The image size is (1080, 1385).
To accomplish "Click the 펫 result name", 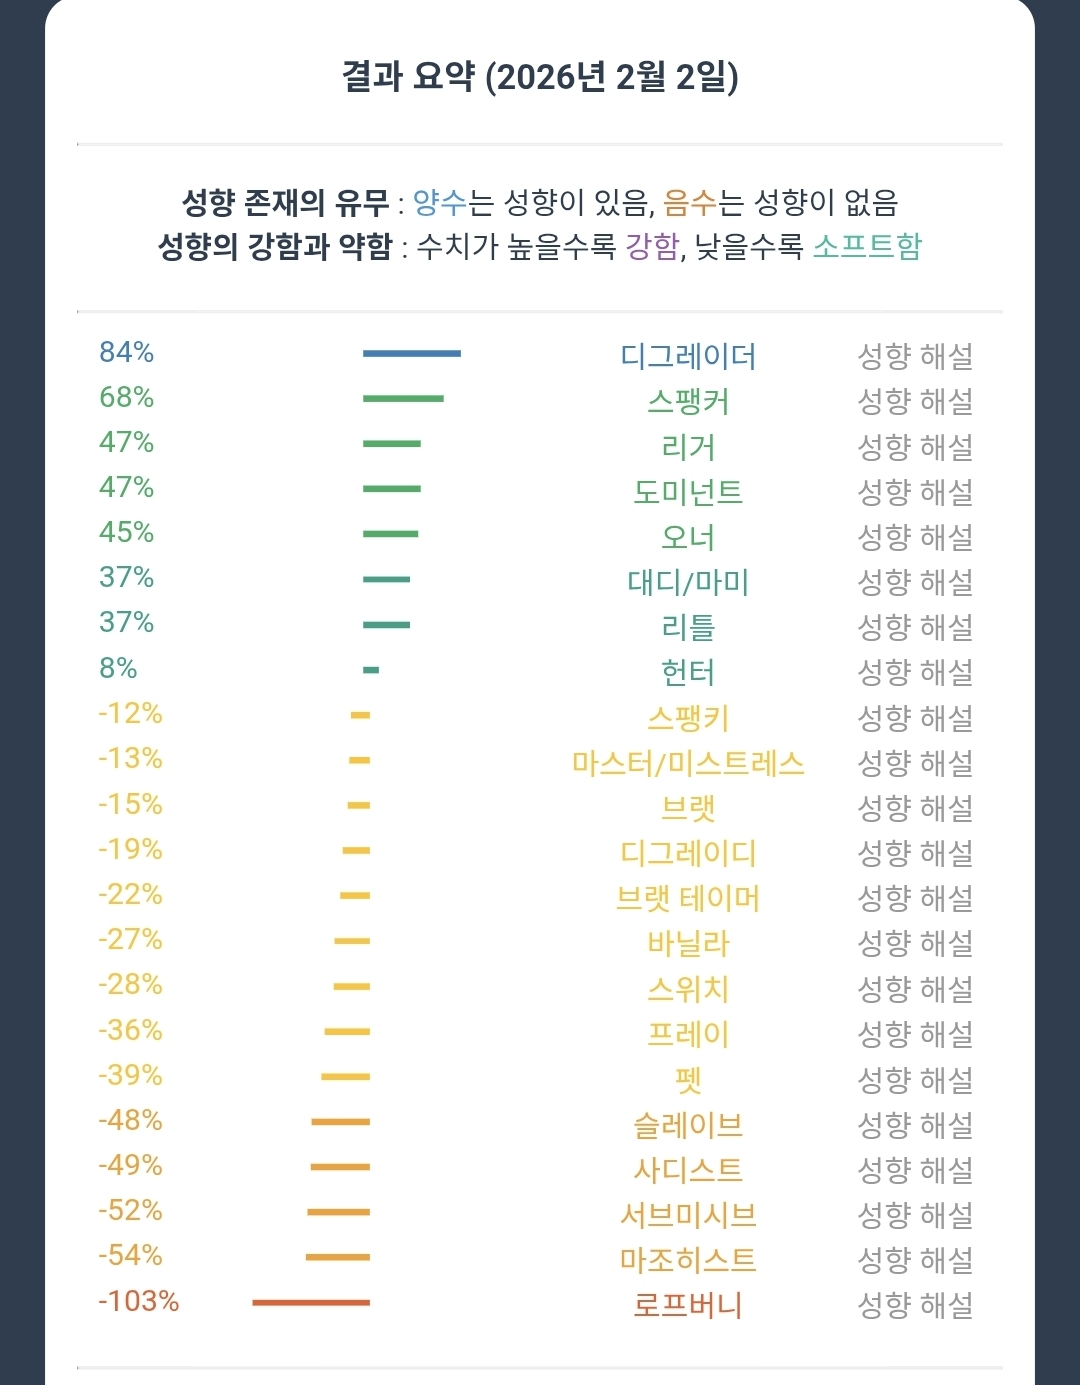I will (x=688, y=1080).
